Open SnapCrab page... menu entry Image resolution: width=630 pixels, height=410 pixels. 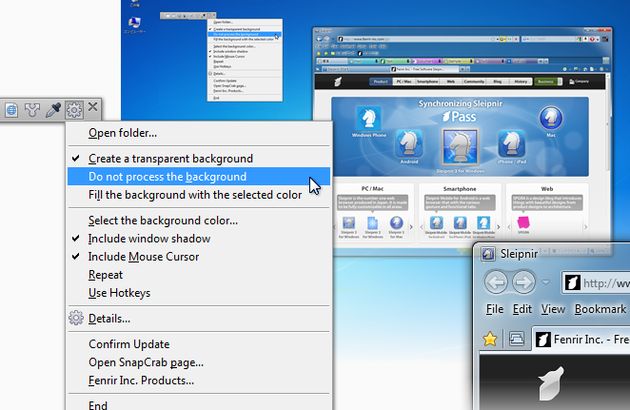point(199,362)
